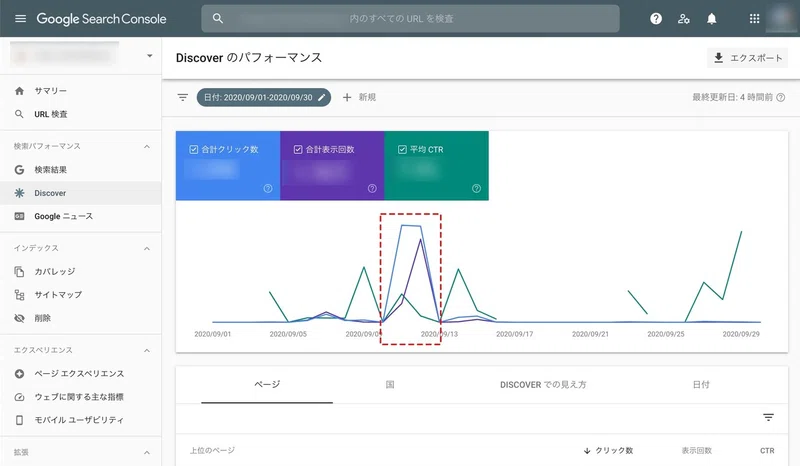This screenshot has height=466, width=800.
Task: Open the Google apps grid
Action: [x=754, y=19]
